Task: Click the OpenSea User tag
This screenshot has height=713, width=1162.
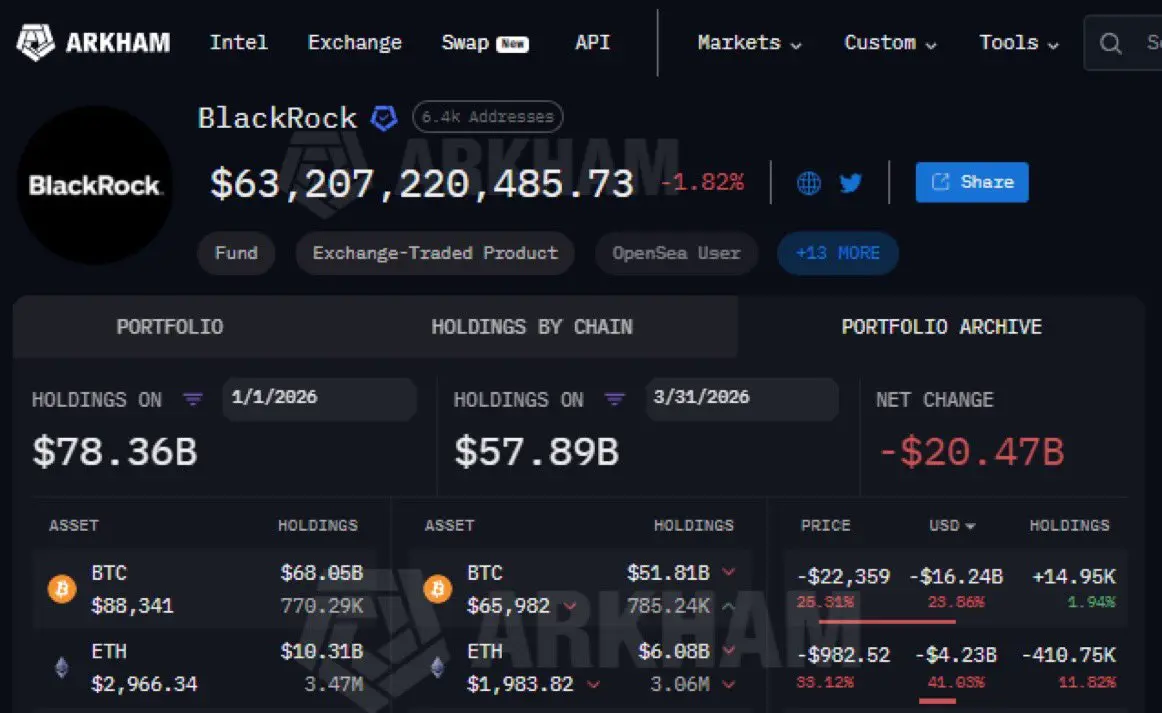Action: click(x=676, y=253)
